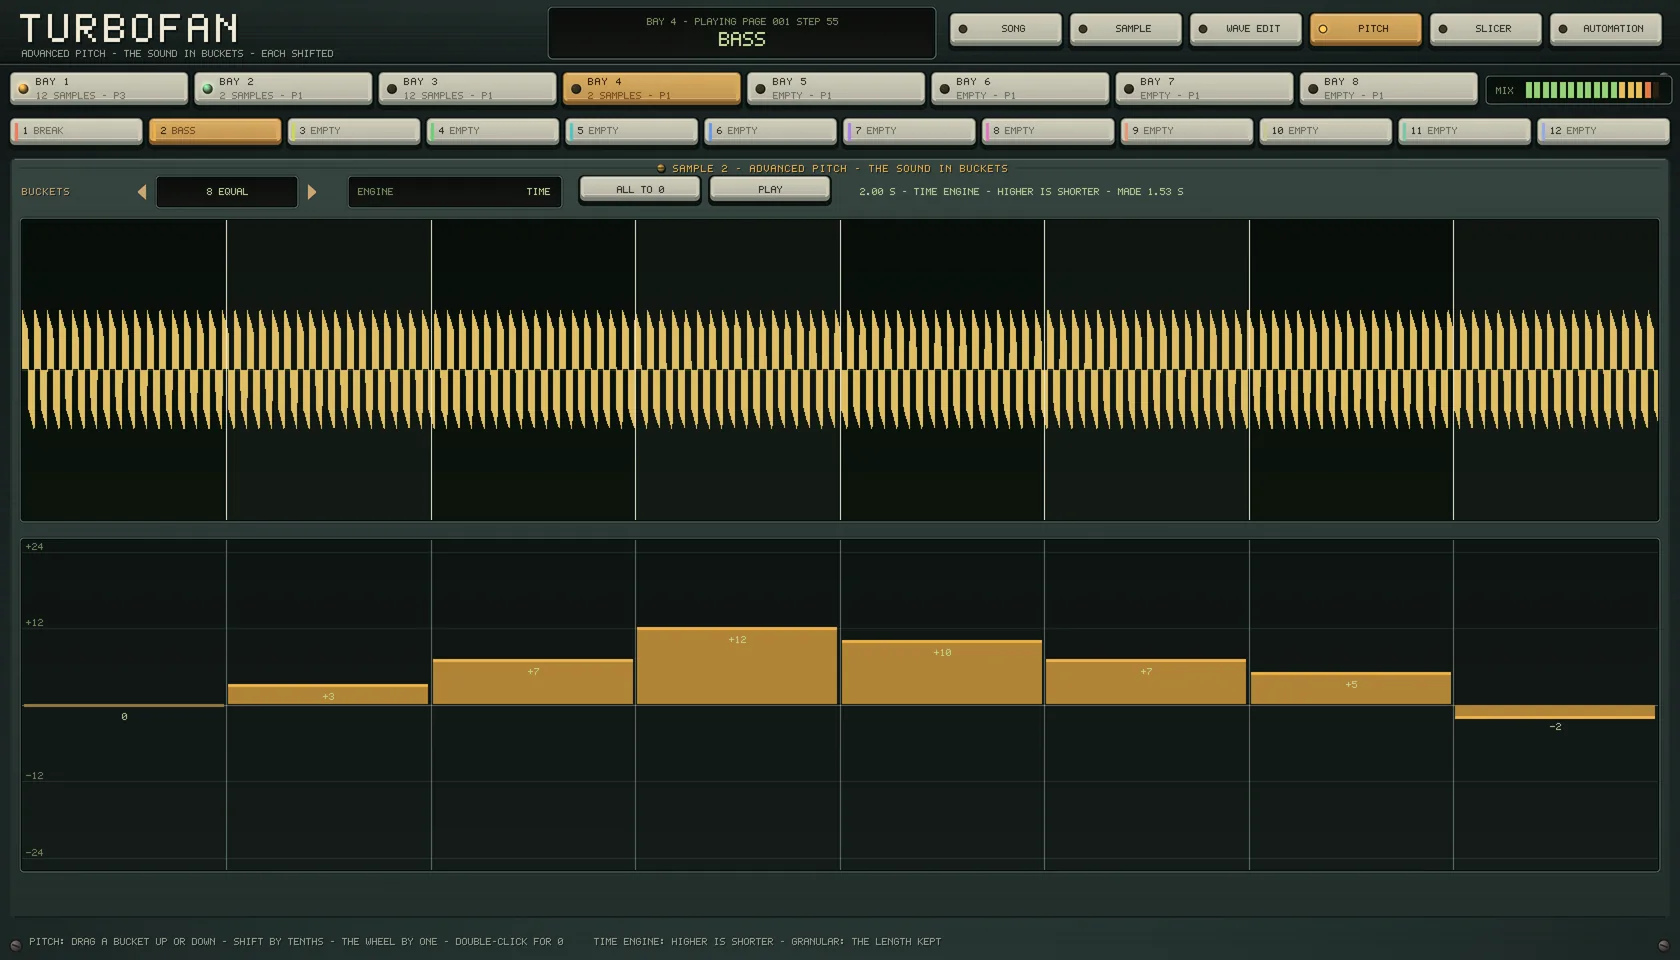This screenshot has height=960, width=1680.
Task: Click the time engine info readout text
Action: [1021, 192]
